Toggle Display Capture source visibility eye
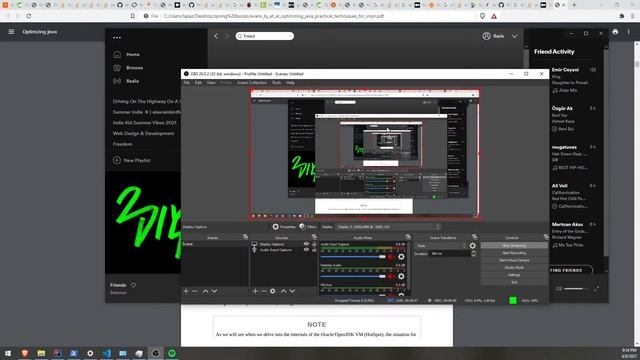Viewport: 640px width, 360px height. coord(306,244)
